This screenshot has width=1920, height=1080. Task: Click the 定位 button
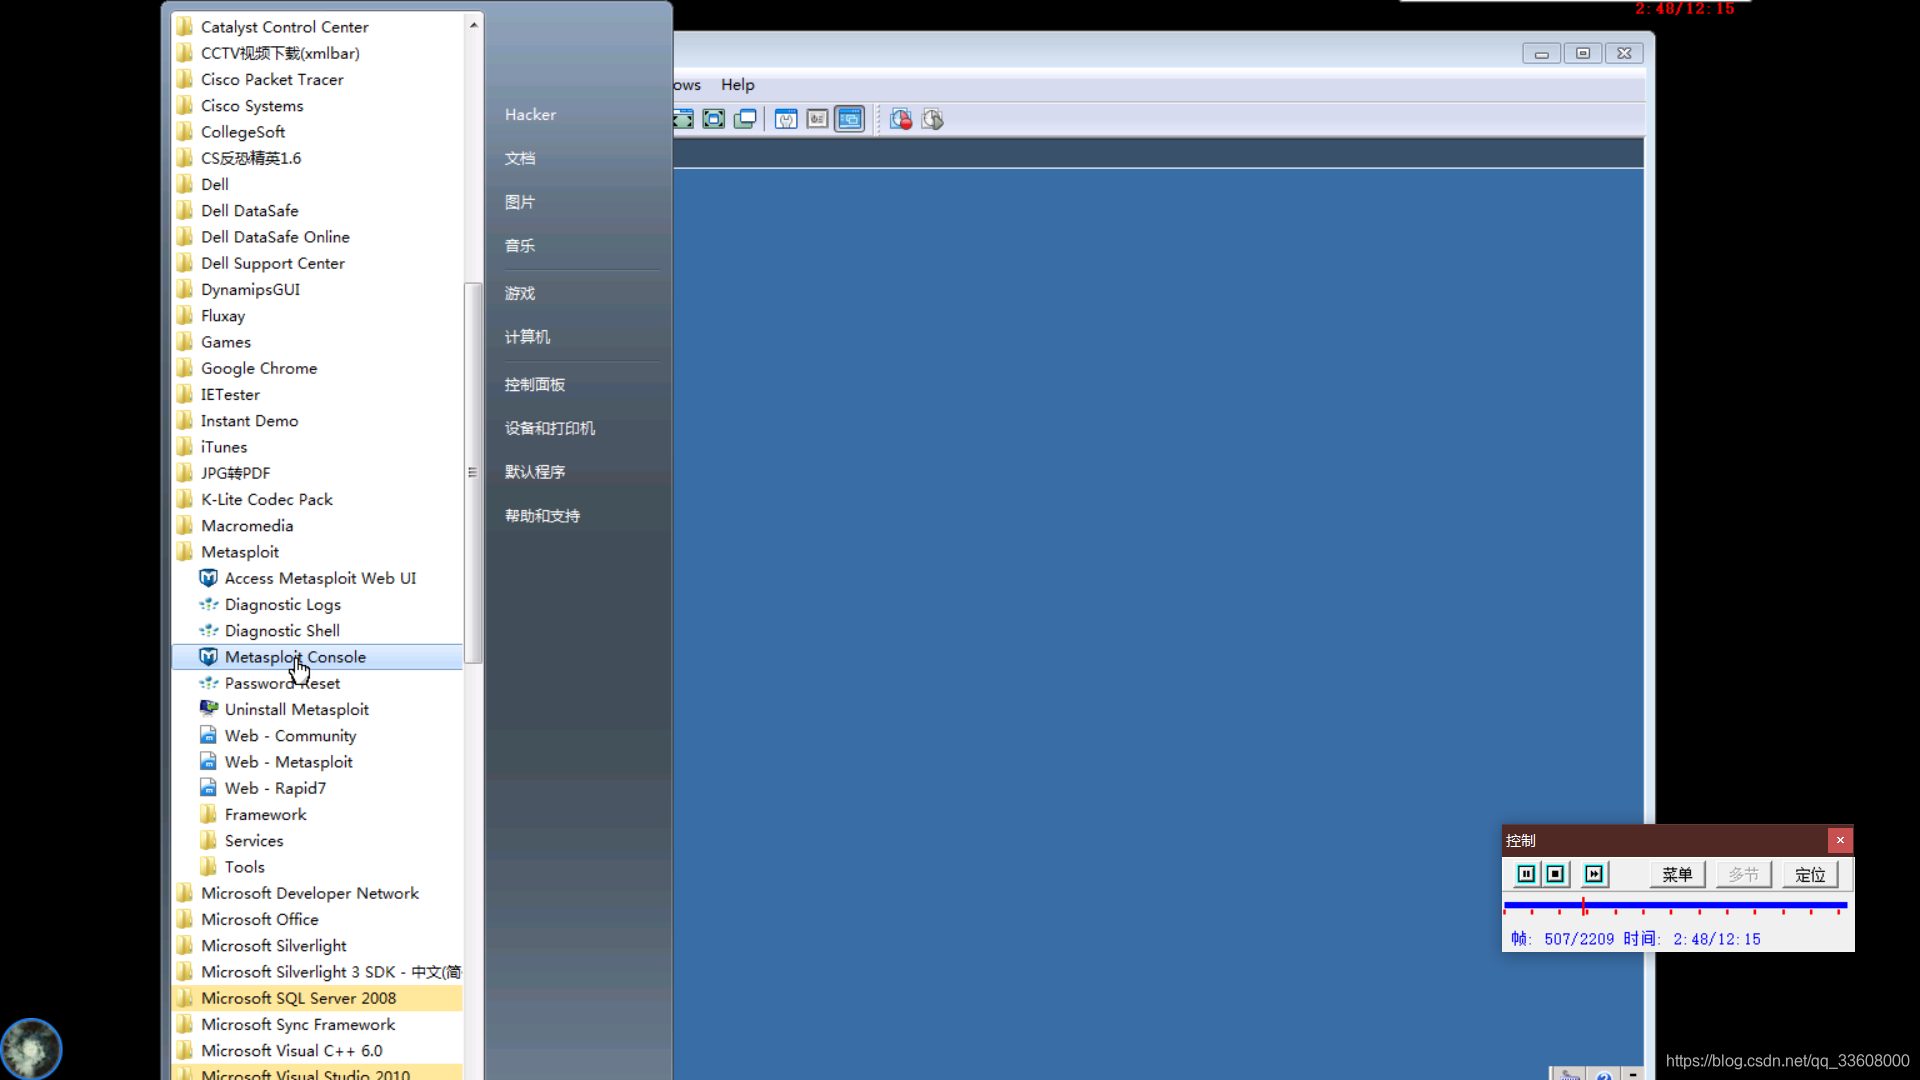(1810, 875)
